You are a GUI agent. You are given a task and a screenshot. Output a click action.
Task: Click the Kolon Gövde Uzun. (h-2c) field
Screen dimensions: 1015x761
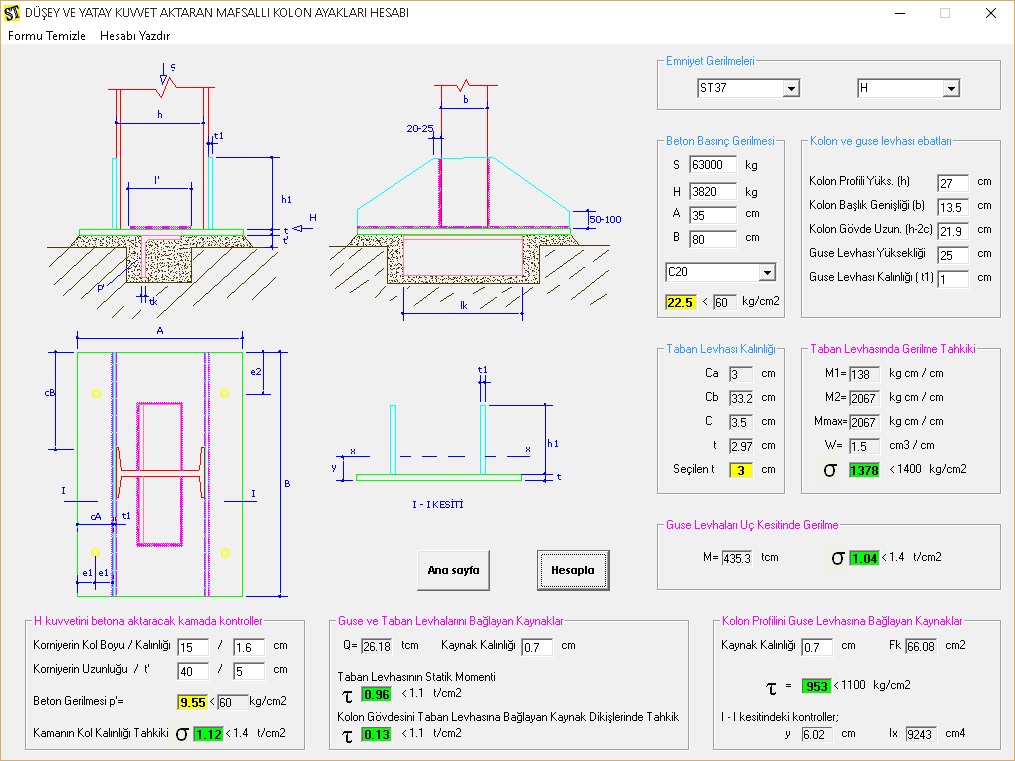click(x=953, y=231)
